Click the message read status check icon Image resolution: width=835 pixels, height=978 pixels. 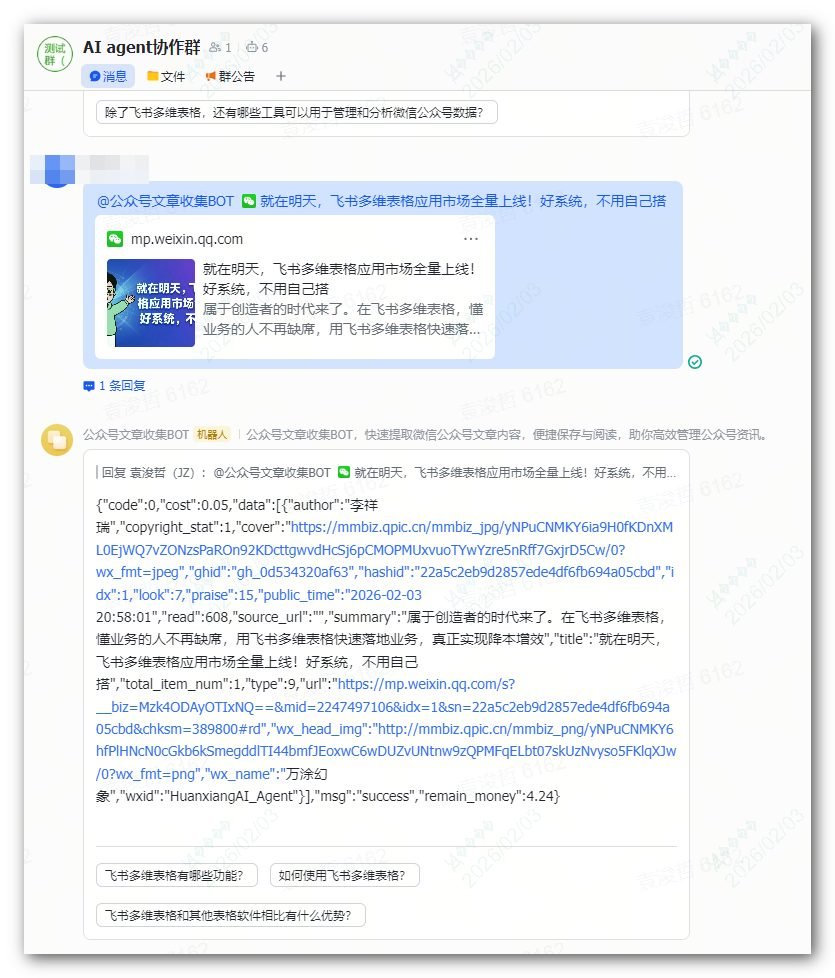pyautogui.click(x=695, y=362)
